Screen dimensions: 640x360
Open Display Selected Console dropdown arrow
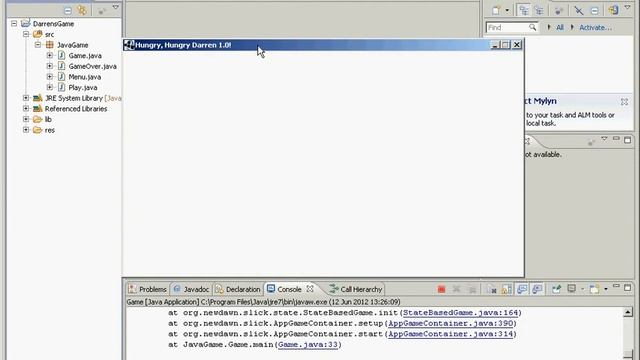point(582,289)
